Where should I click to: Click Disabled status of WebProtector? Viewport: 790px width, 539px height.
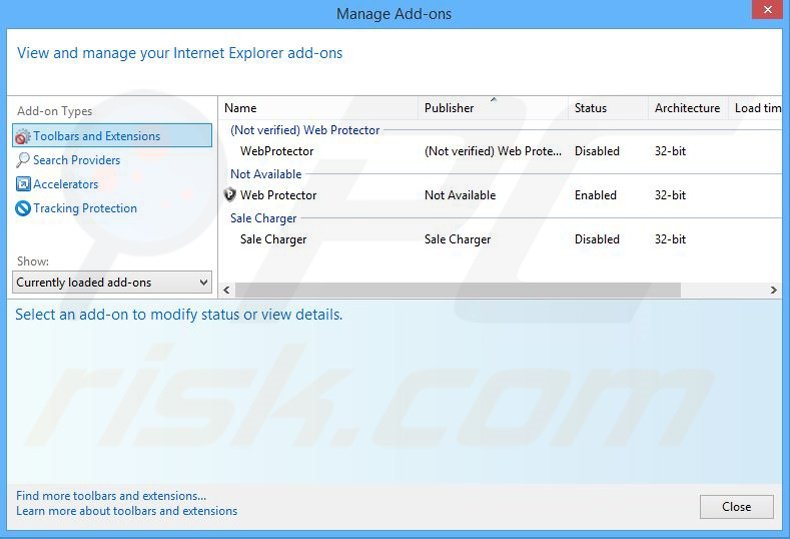click(597, 151)
